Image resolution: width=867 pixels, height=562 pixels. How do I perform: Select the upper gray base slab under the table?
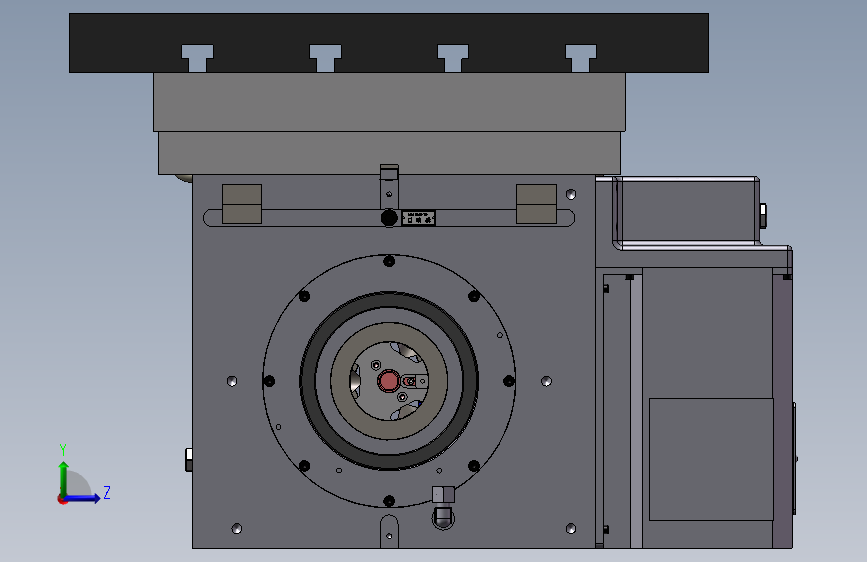pos(389,102)
